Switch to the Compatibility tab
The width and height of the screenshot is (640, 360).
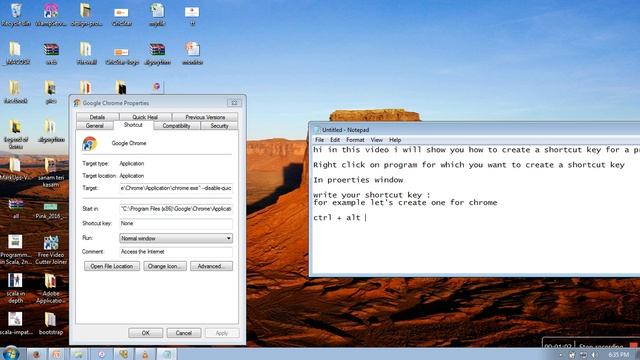(176, 126)
